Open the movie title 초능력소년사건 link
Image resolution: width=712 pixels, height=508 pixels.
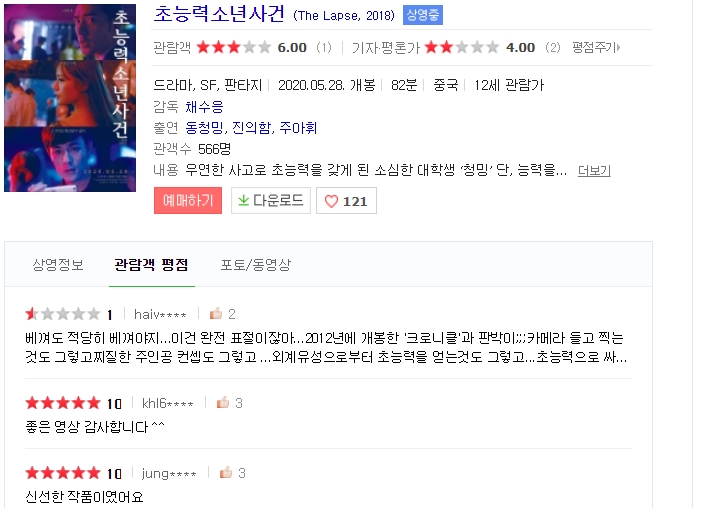(x=219, y=14)
